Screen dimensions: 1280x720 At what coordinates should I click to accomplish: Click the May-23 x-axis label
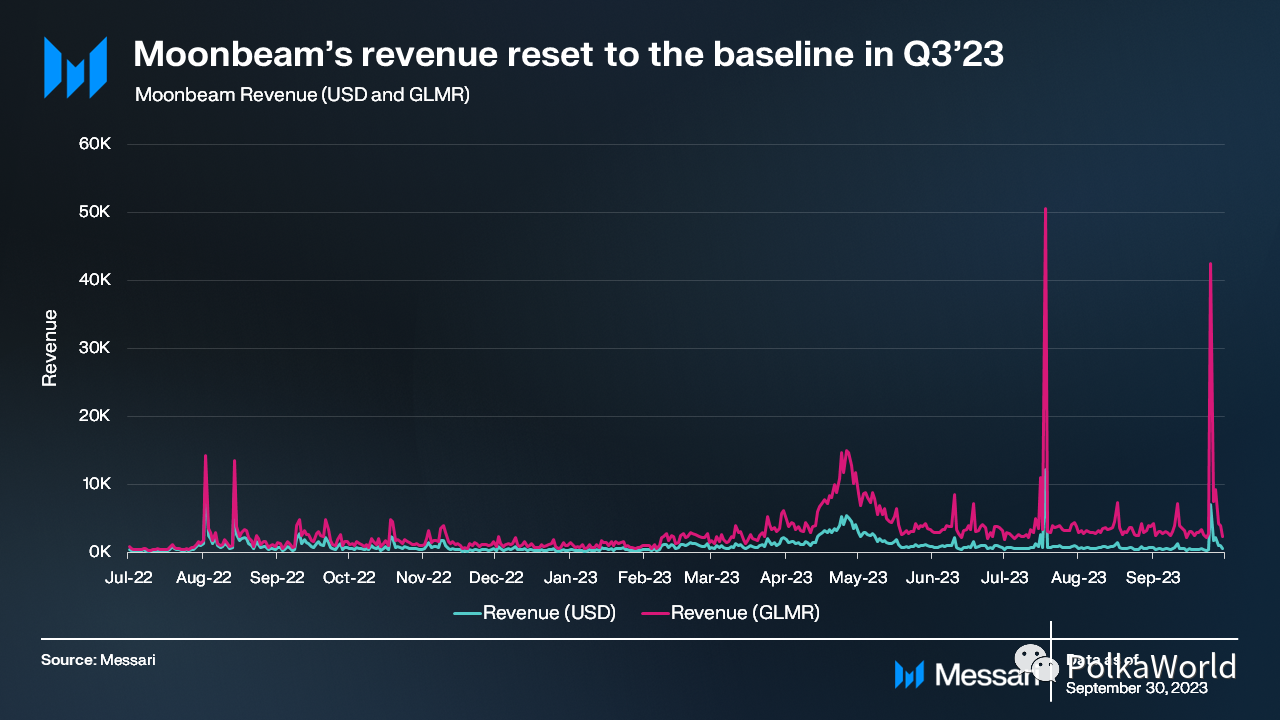(x=859, y=578)
